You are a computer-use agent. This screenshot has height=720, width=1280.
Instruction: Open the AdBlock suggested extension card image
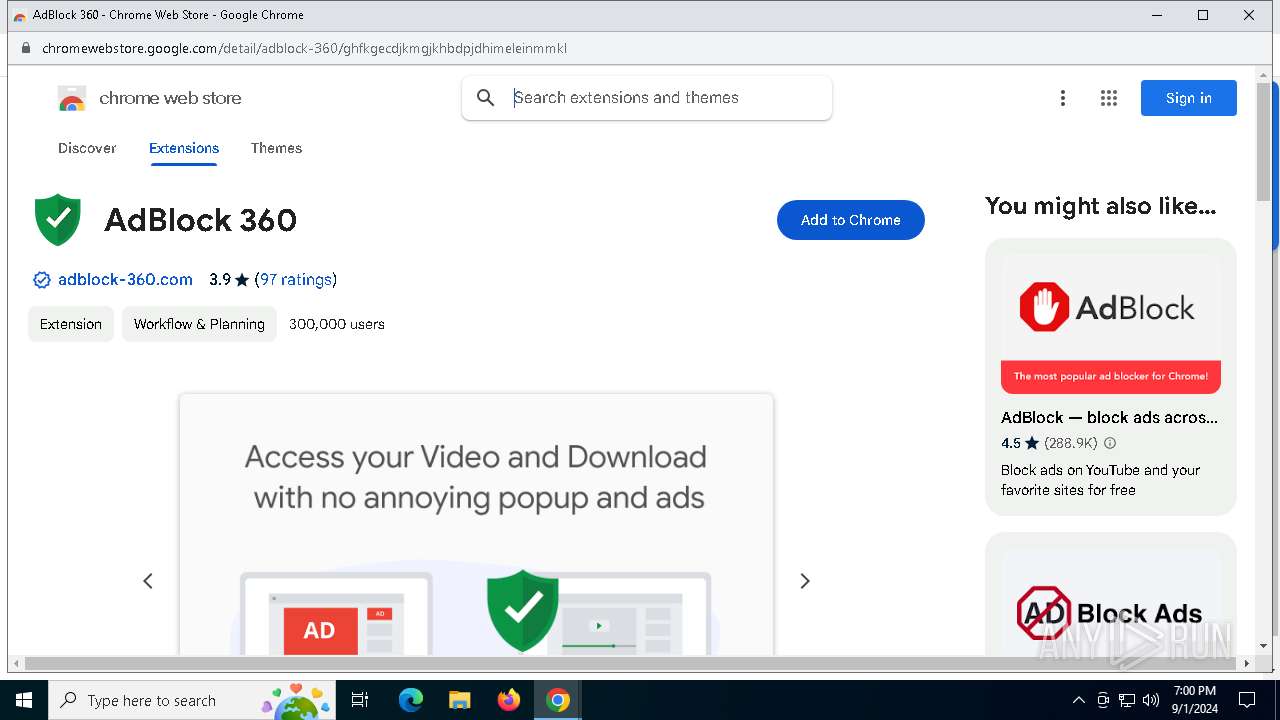click(1111, 324)
